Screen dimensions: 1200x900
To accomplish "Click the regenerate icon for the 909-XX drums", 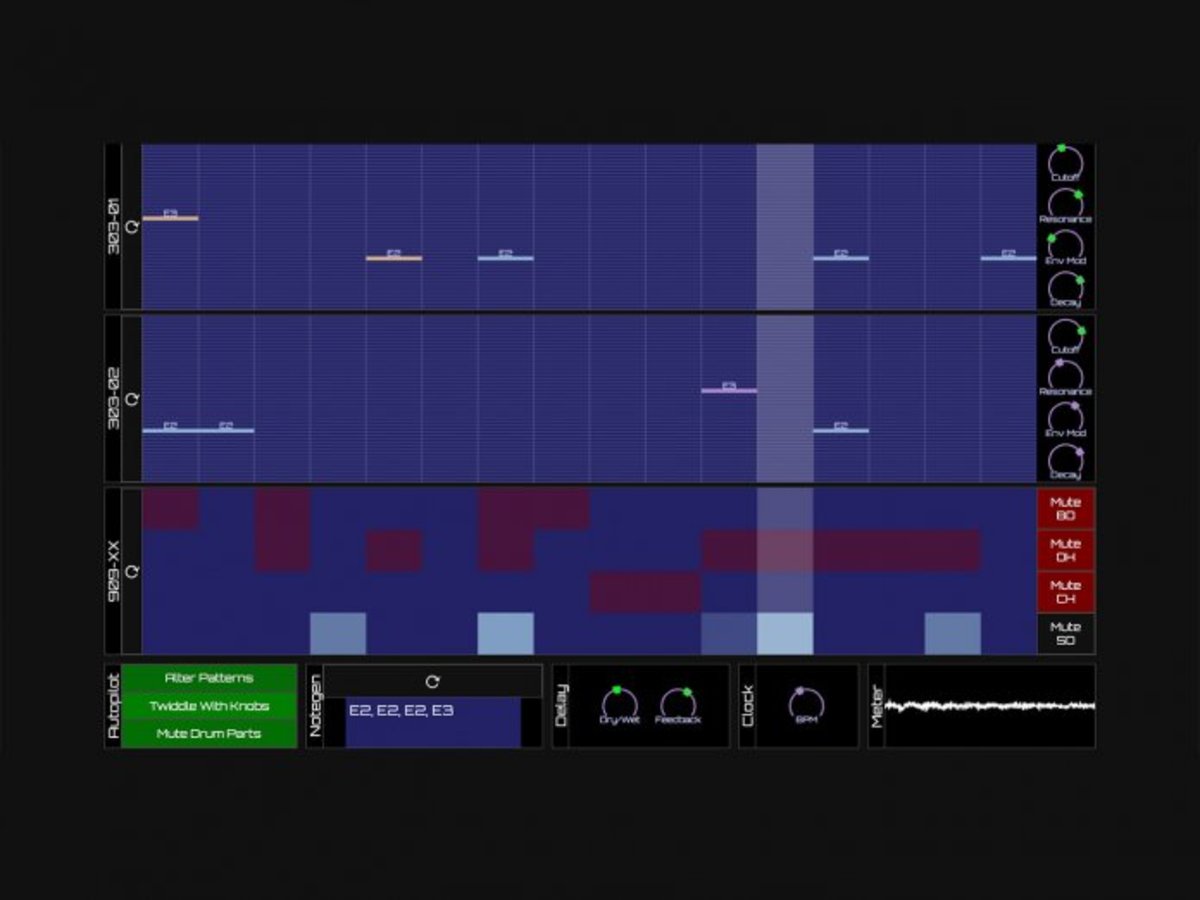I will [x=131, y=571].
